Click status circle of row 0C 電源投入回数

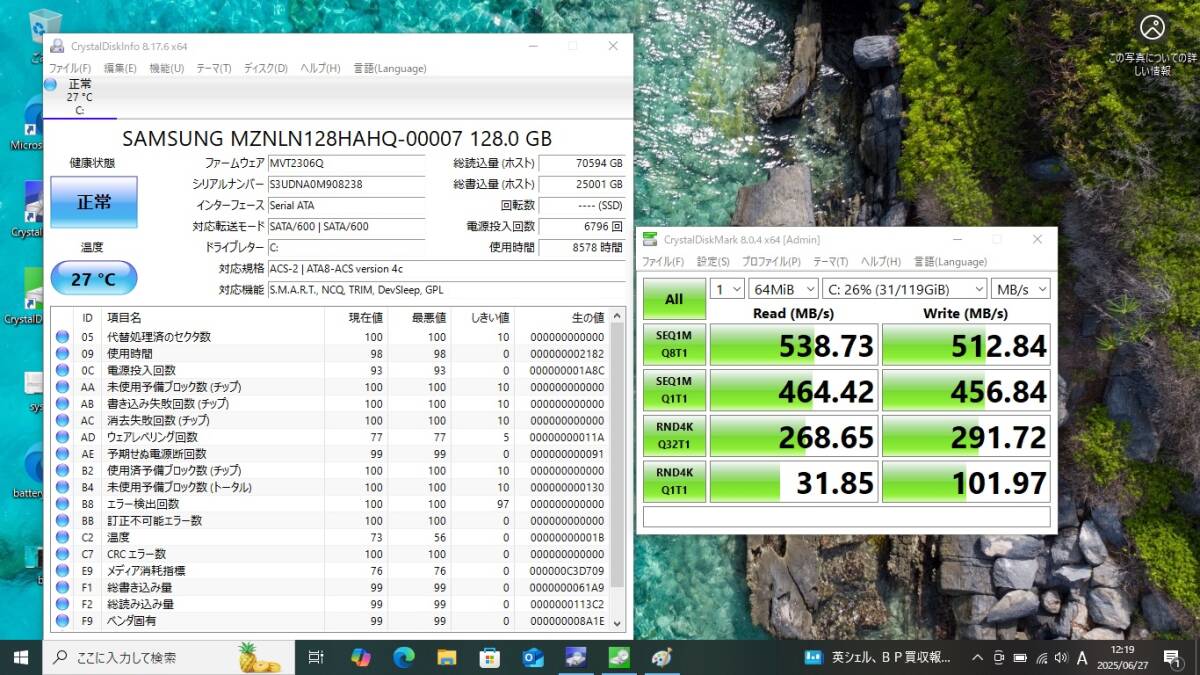pos(62,370)
